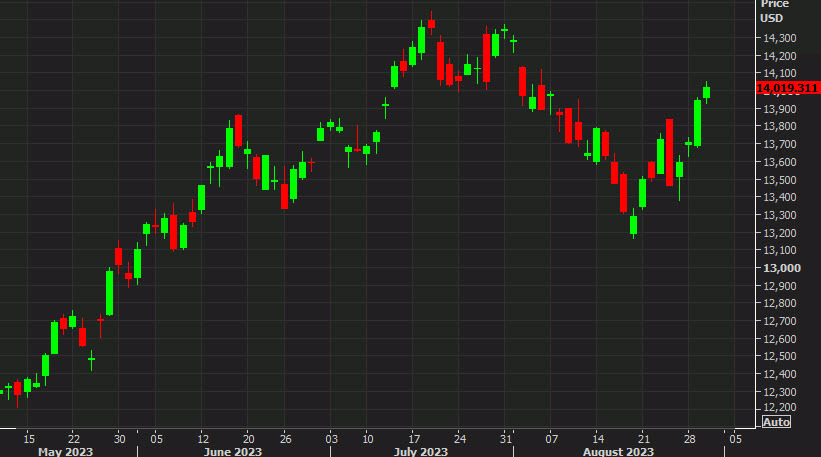Click the 20 date tick in June
This screenshot has height=457, width=821.
pyautogui.click(x=249, y=439)
